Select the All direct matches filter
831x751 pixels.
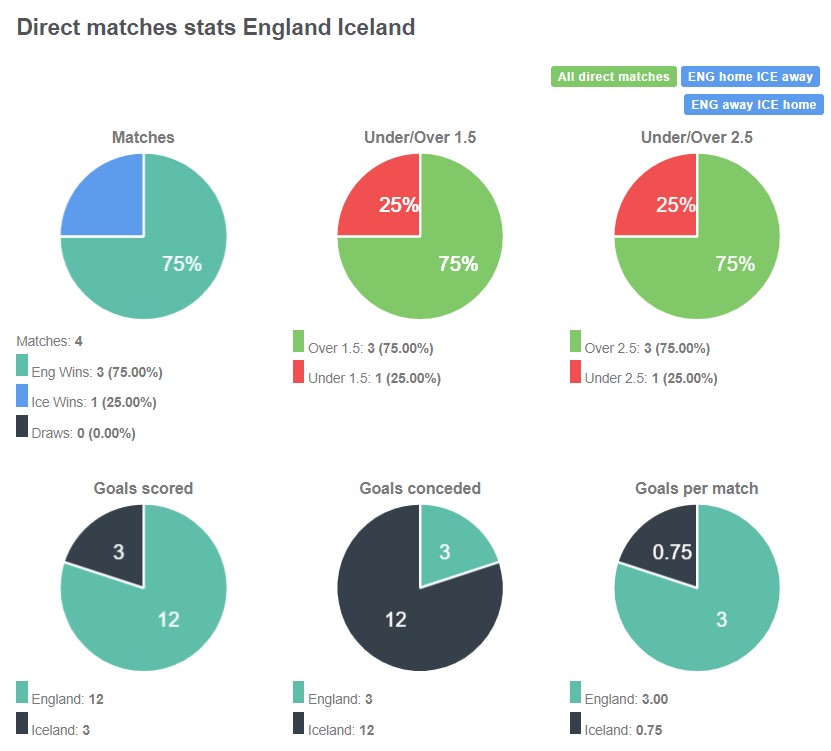coord(613,76)
